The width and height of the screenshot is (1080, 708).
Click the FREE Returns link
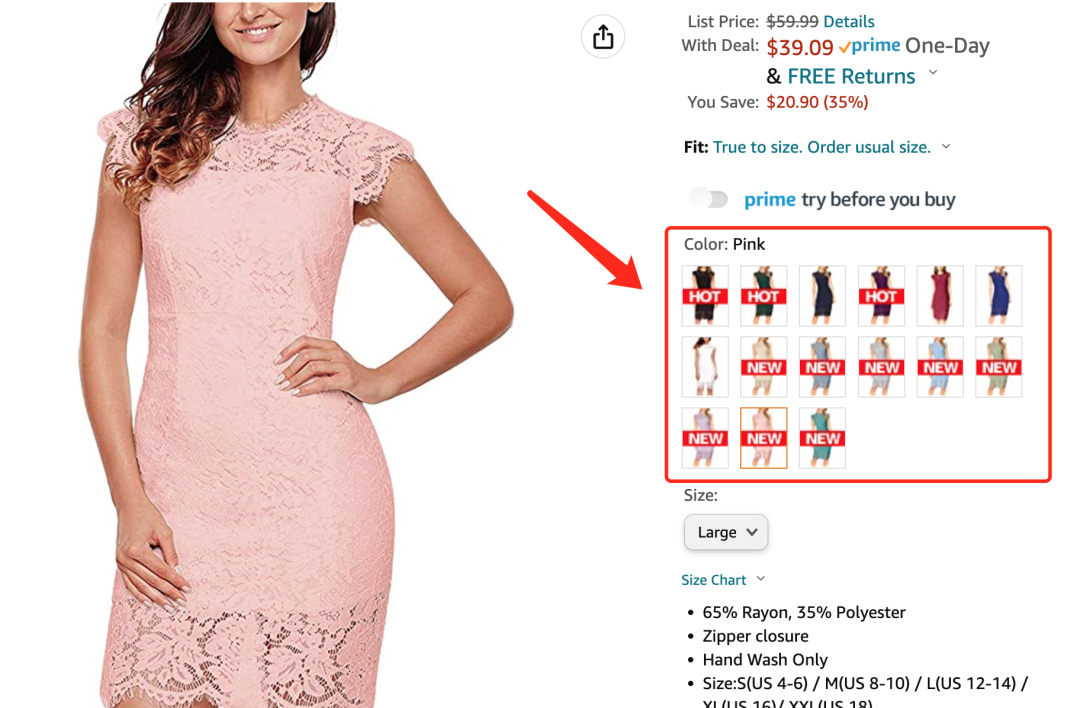(x=851, y=76)
